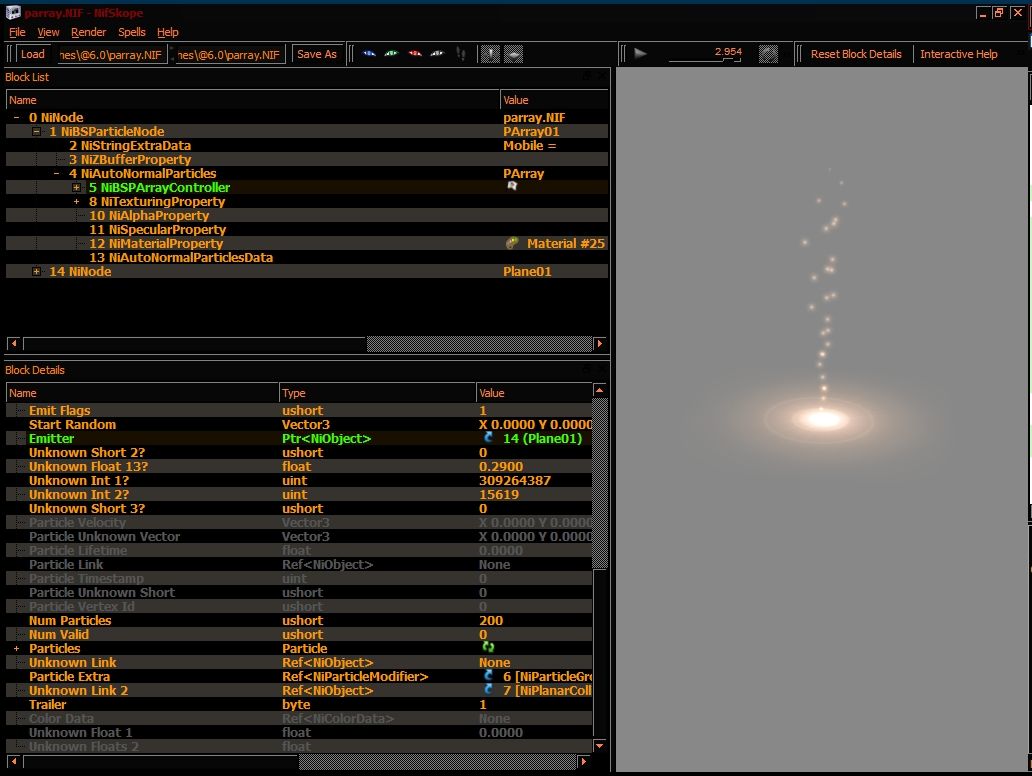
Task: Click Reset Block Details
Action: [x=856, y=54]
